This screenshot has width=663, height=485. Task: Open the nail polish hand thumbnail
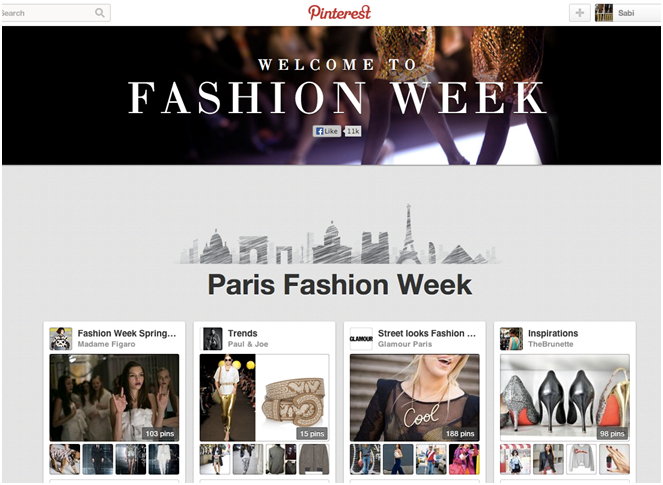pos(614,459)
